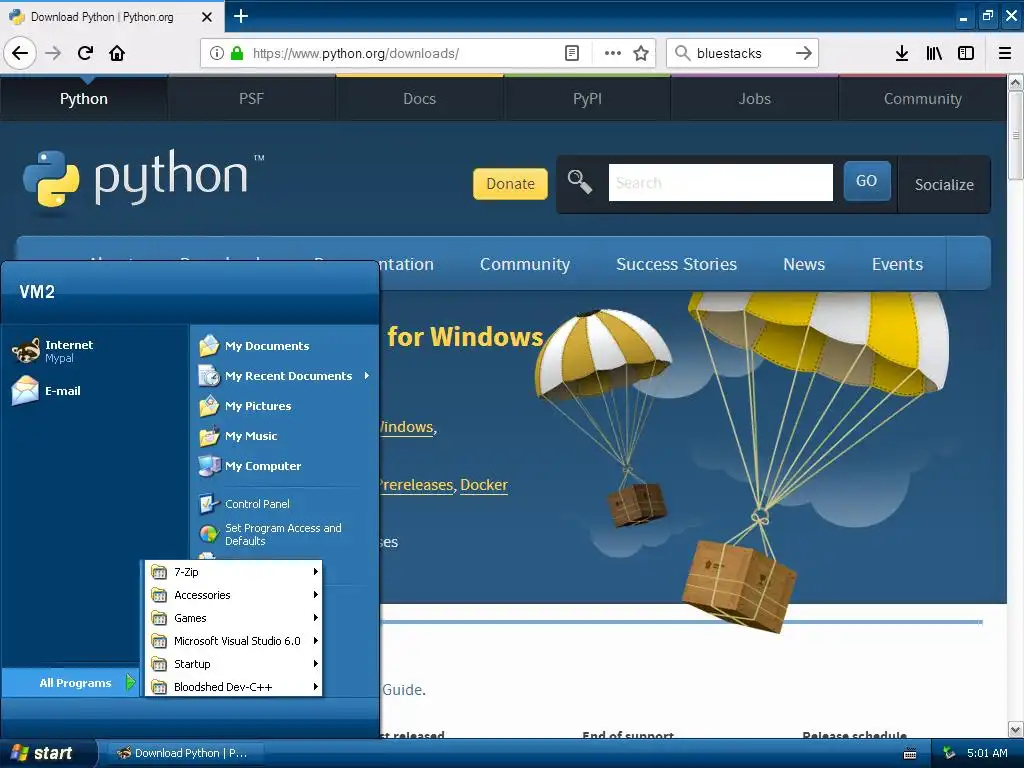The image size is (1024, 768).
Task: Open the downloads panel
Action: (x=902, y=53)
